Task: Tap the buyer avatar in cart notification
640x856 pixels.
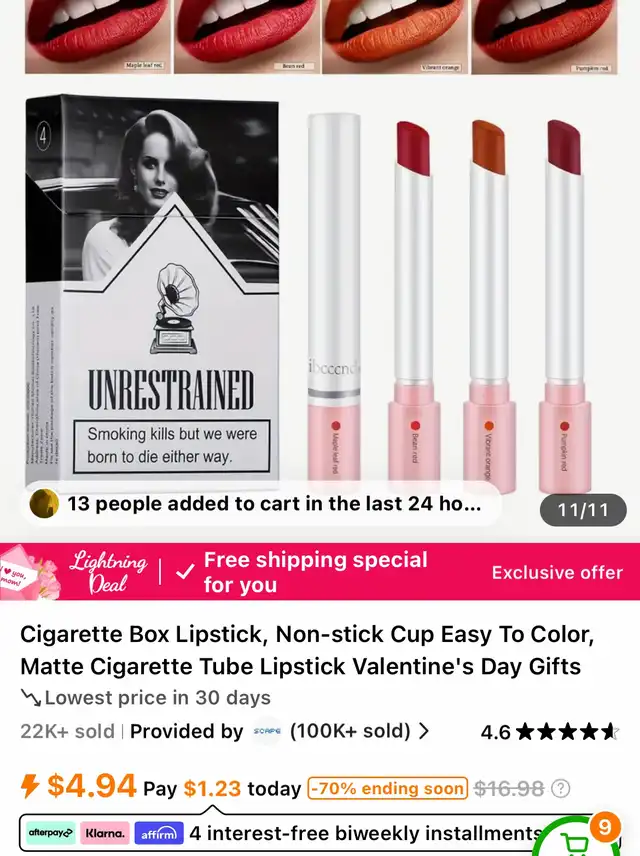Action: [x=44, y=503]
